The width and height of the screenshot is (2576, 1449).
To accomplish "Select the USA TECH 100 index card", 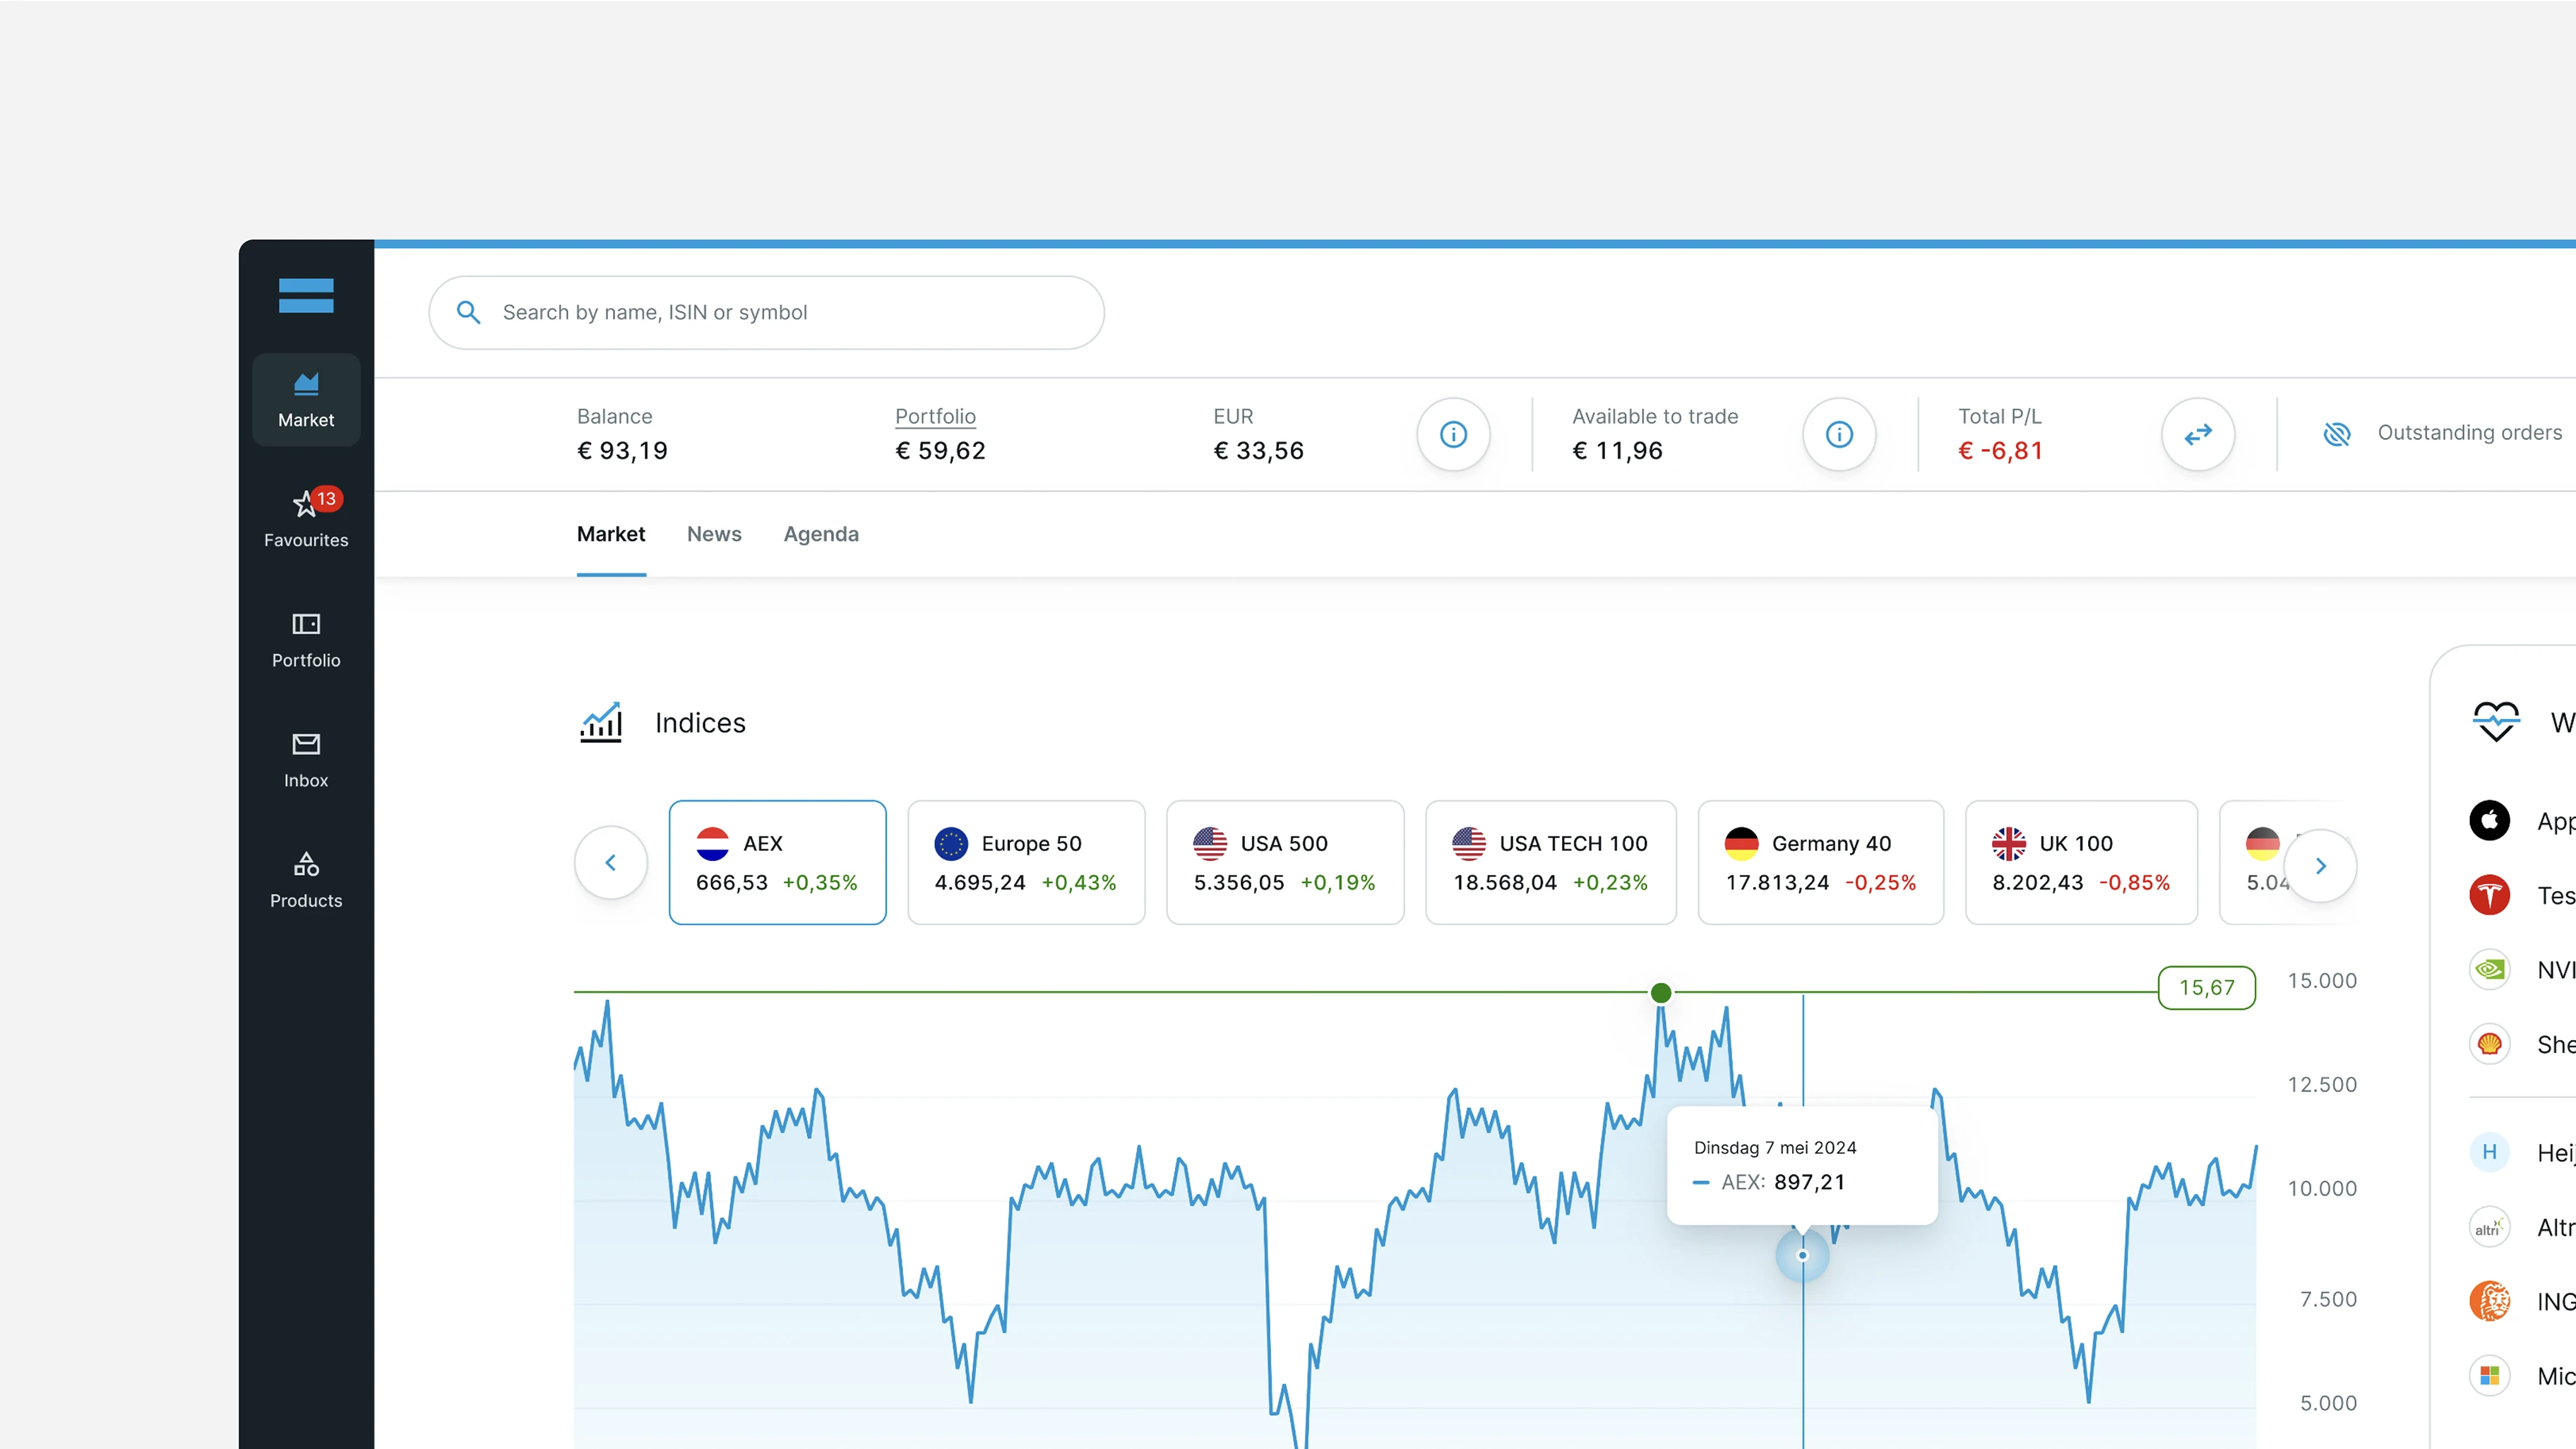I will tap(1551, 862).
